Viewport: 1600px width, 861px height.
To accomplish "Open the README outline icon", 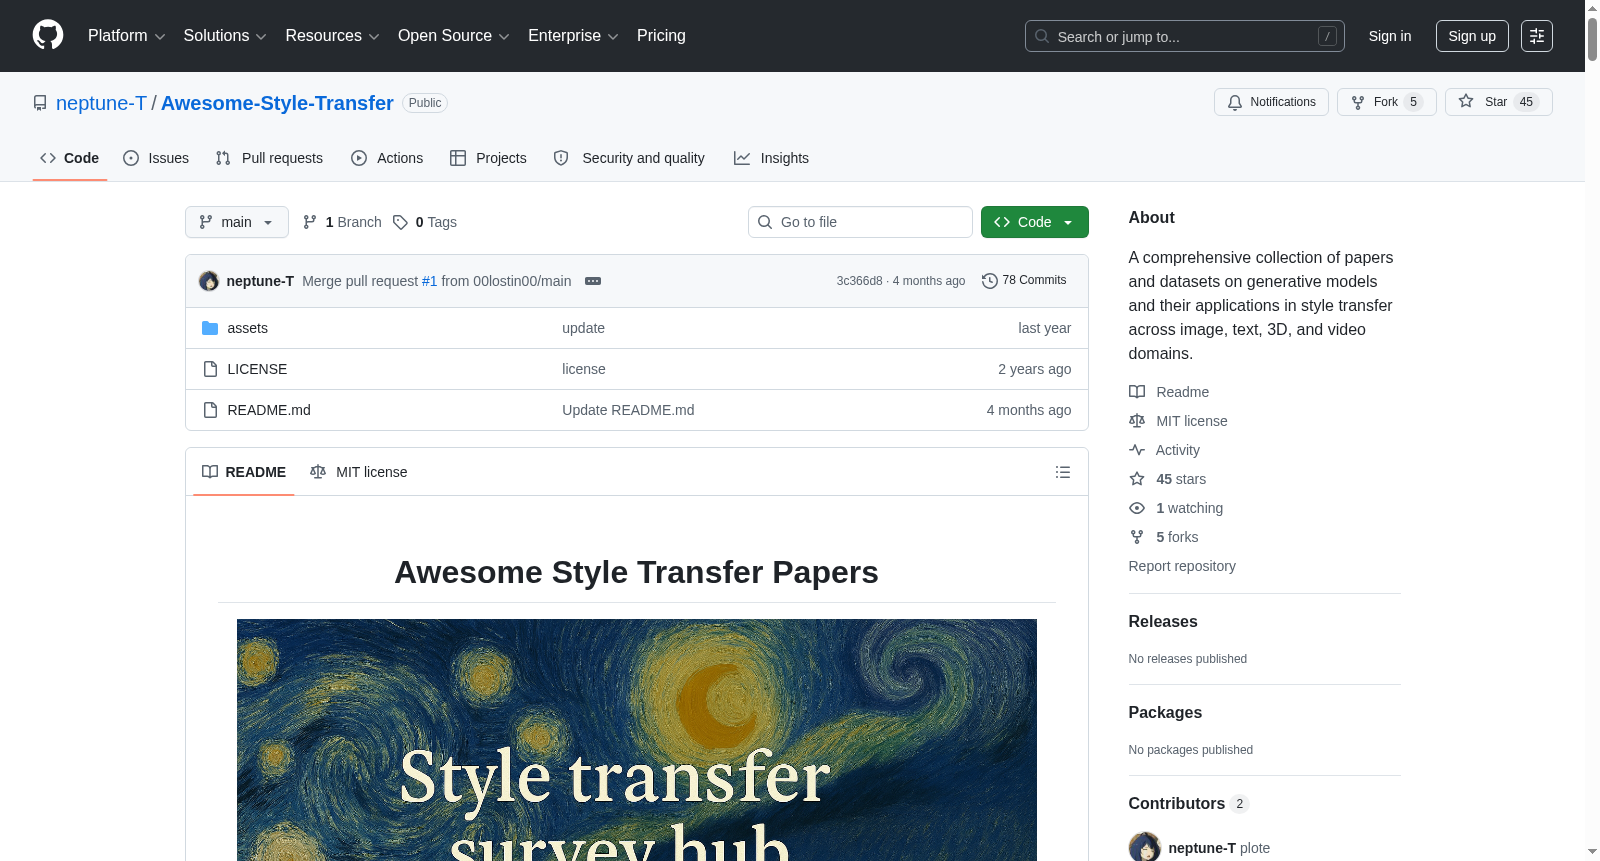I will point(1063,472).
